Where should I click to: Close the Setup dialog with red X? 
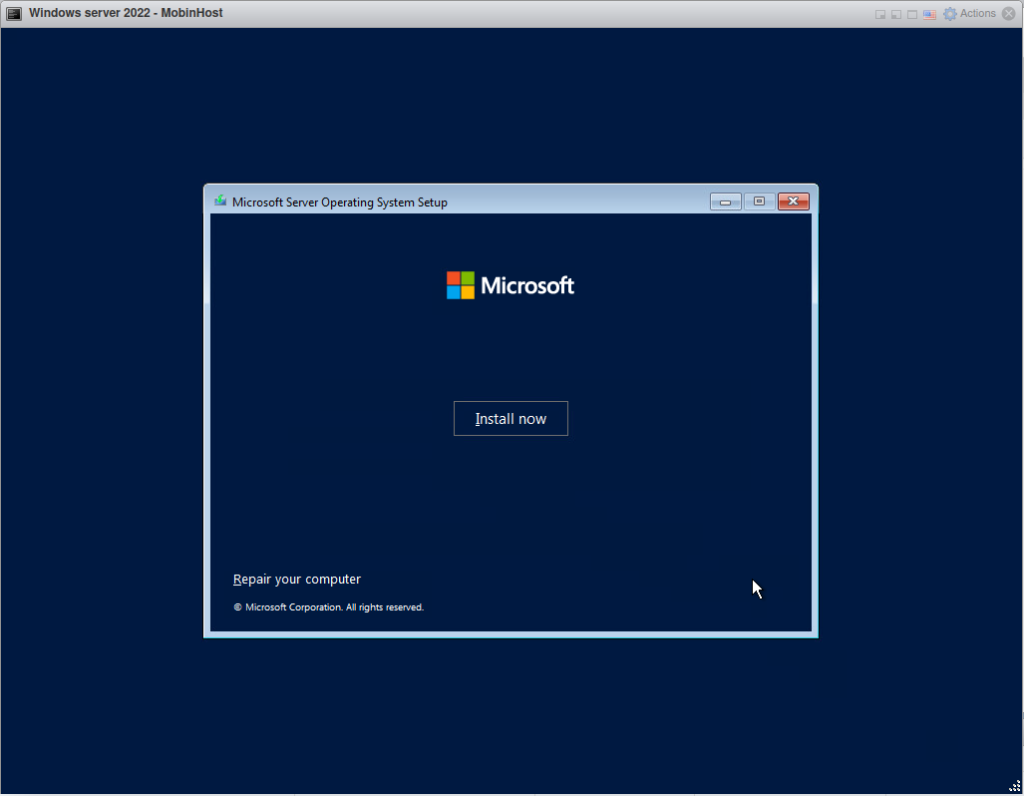pos(793,201)
